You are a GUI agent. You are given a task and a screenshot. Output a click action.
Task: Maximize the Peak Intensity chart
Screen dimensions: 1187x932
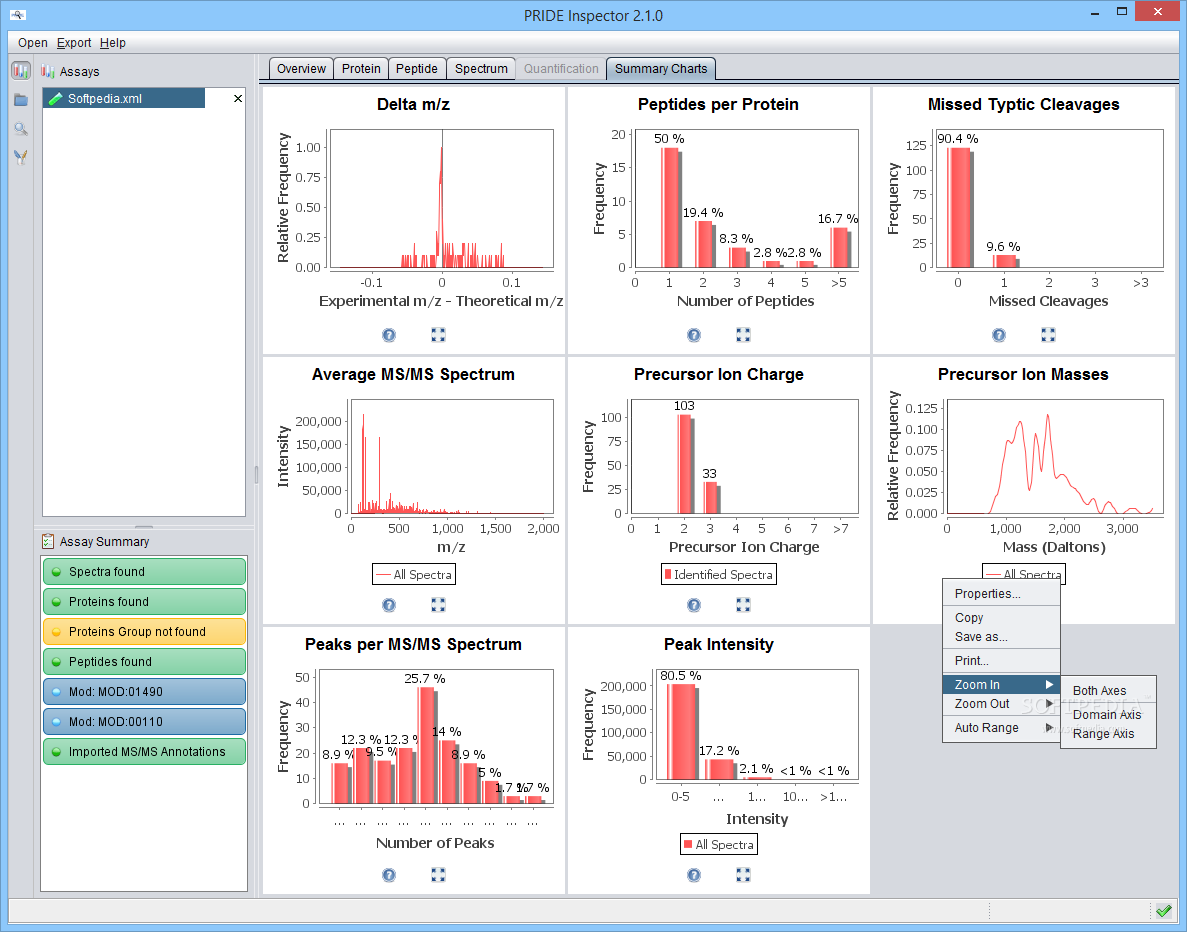coord(743,875)
